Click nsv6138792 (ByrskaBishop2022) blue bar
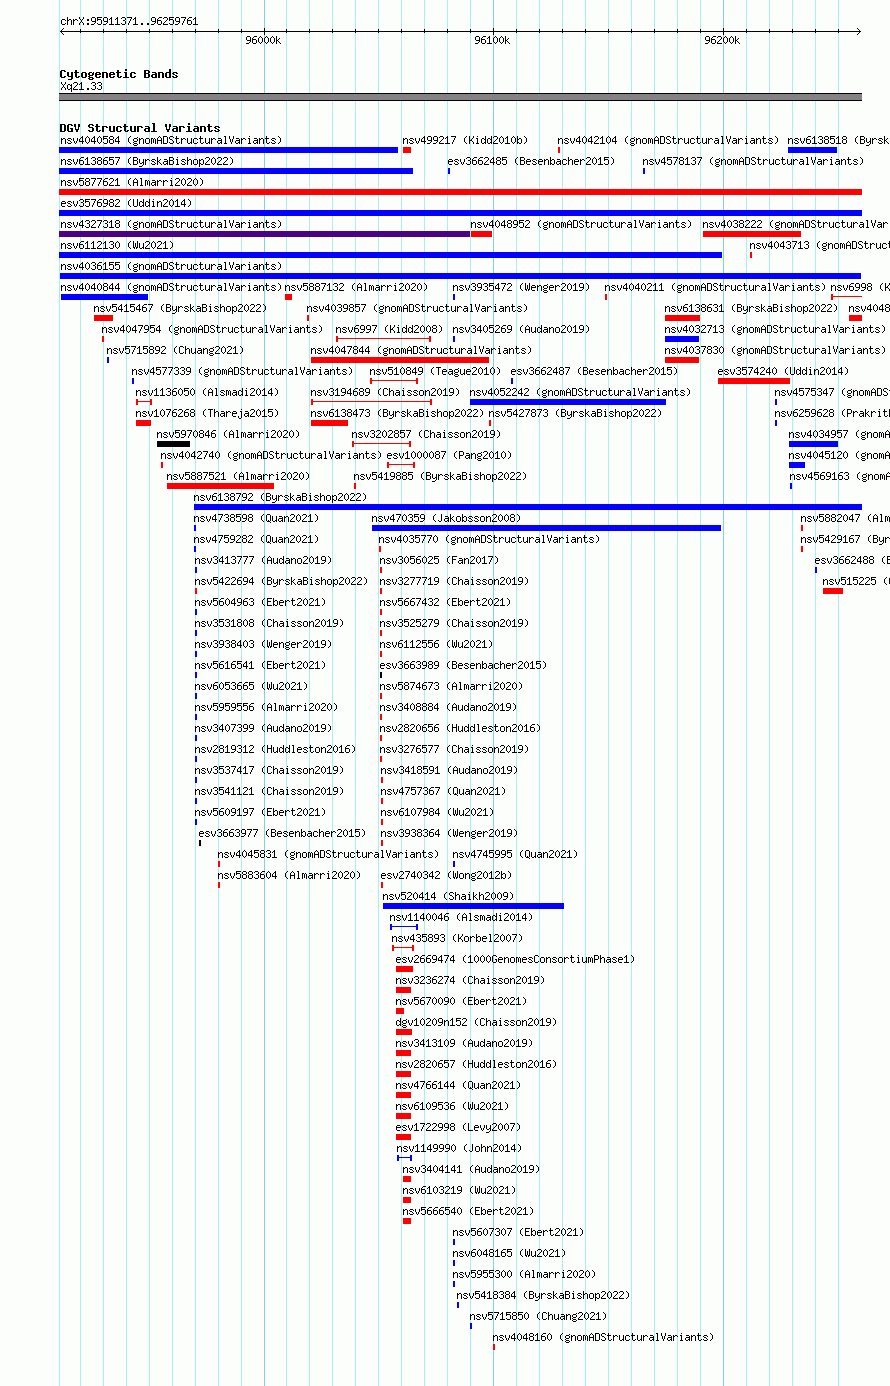The height and width of the screenshot is (1386, 890). click(x=527, y=507)
